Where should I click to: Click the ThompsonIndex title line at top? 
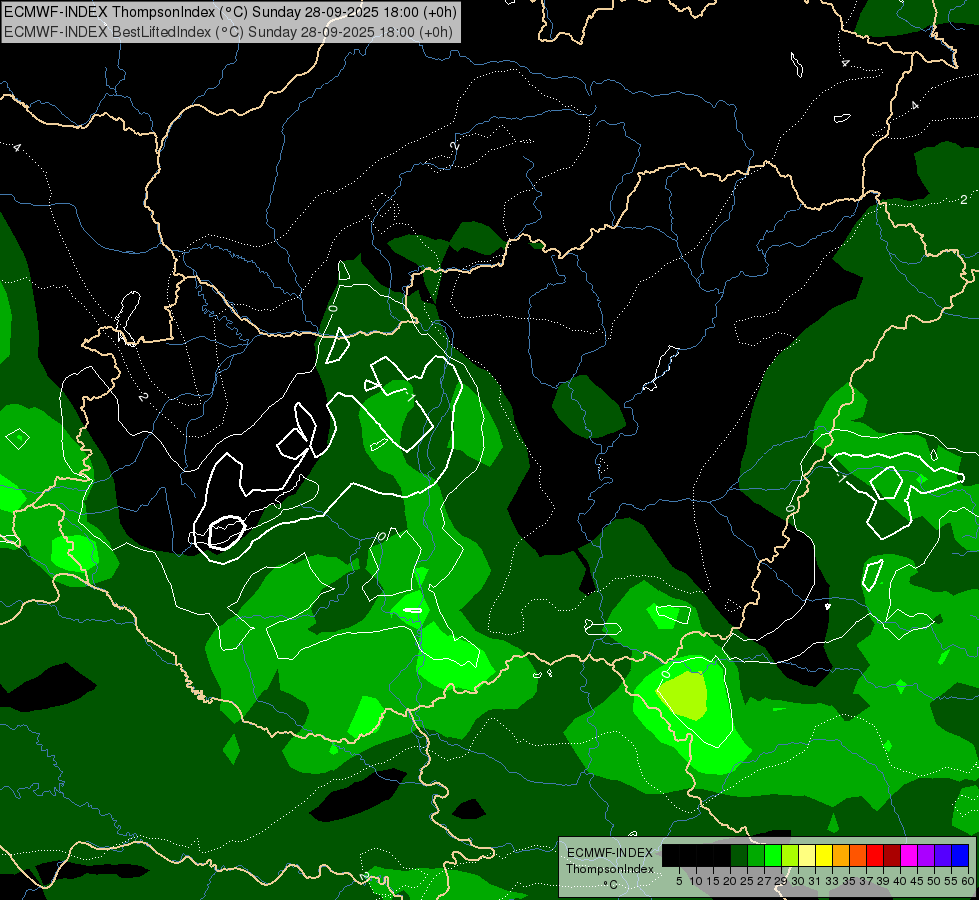(230, 12)
